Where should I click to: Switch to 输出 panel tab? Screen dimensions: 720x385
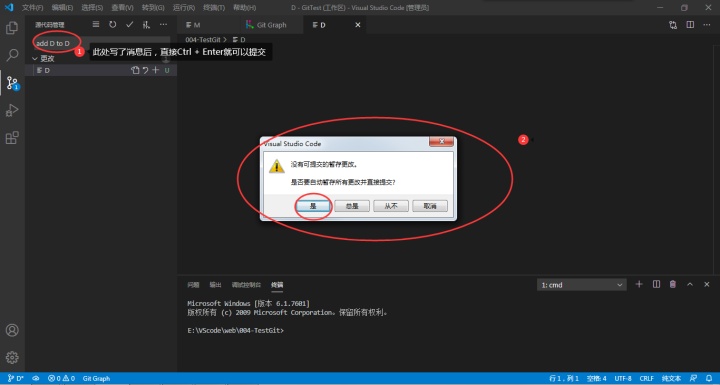215,285
